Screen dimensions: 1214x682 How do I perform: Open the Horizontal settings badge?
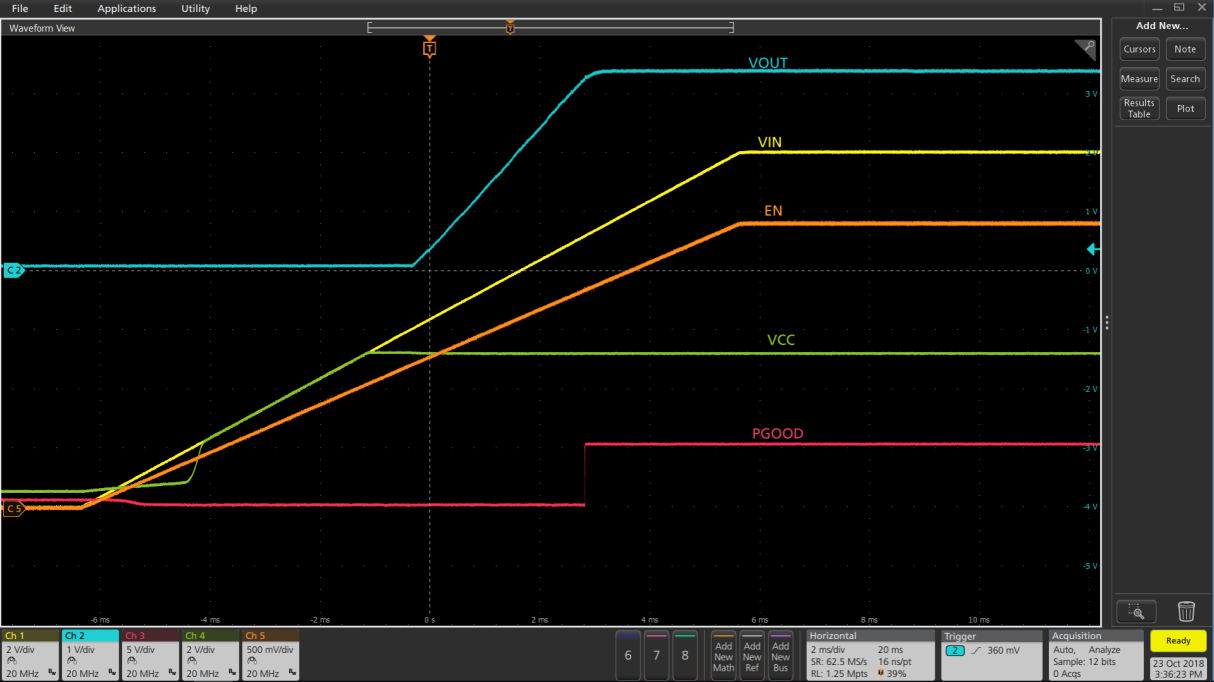coord(868,655)
